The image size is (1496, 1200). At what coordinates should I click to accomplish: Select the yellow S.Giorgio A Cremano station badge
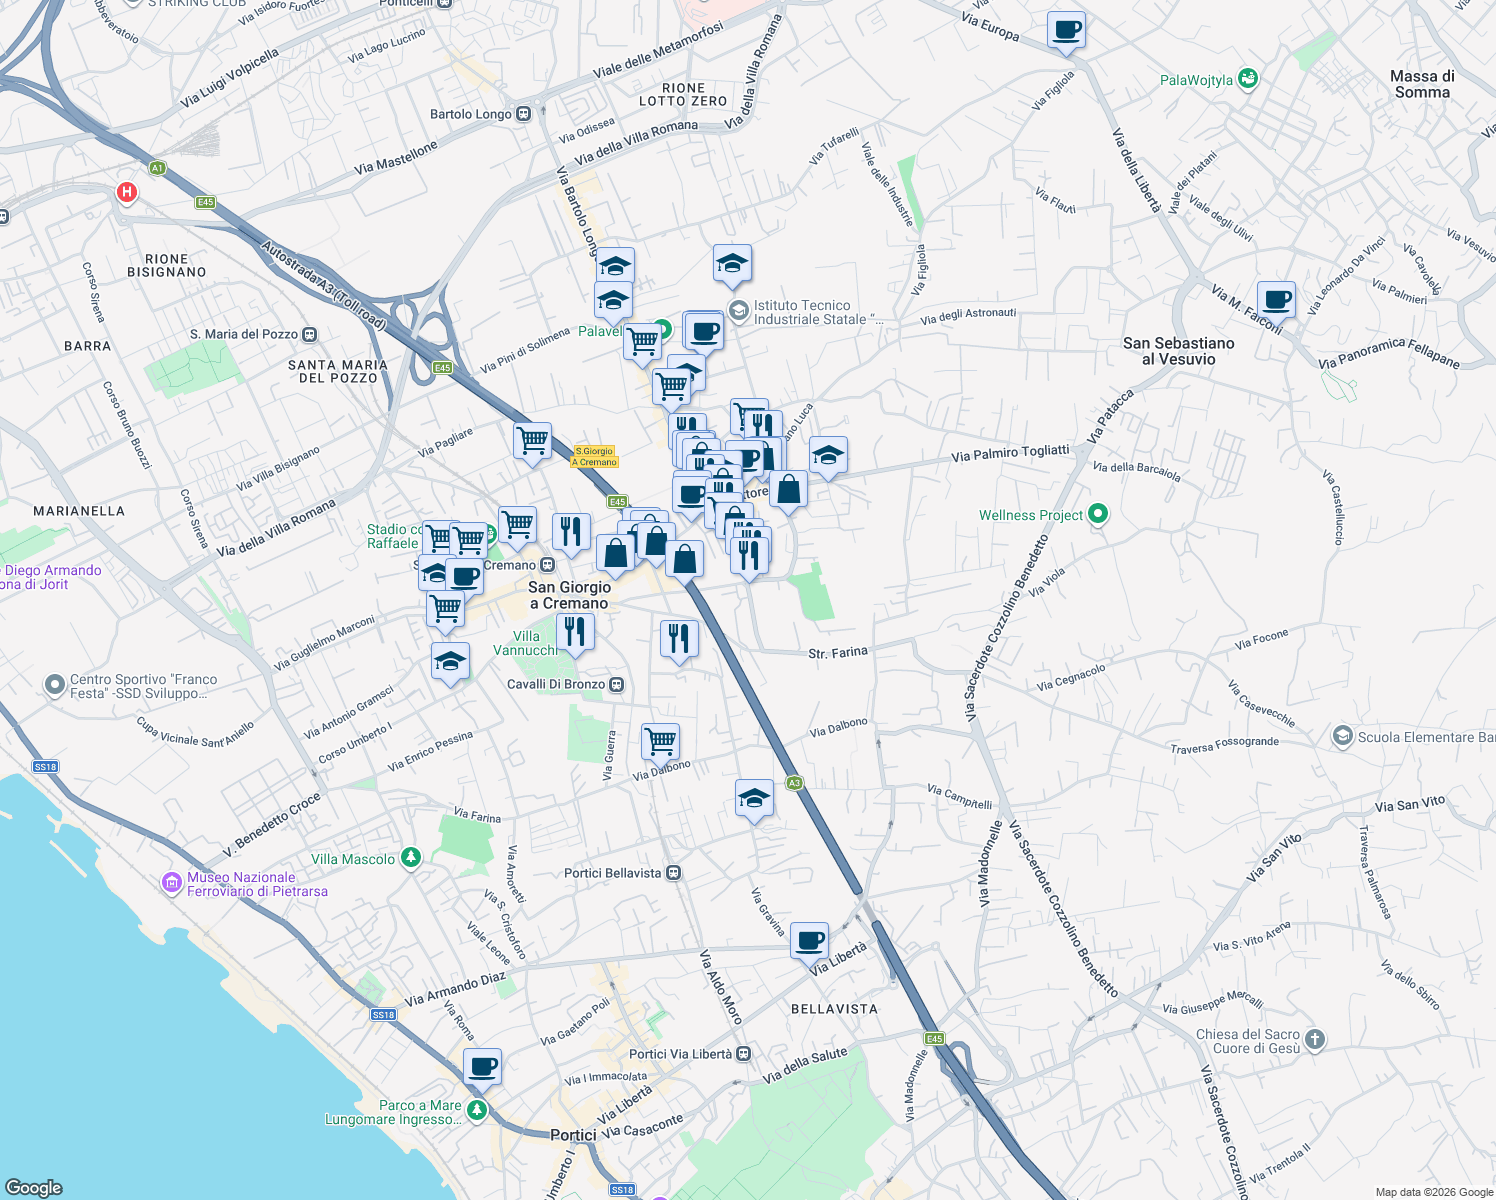(597, 456)
